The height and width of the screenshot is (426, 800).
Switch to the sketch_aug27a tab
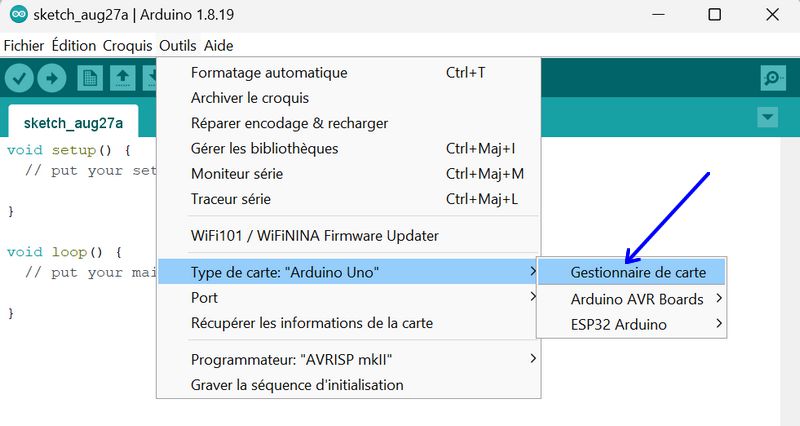pyautogui.click(x=73, y=122)
